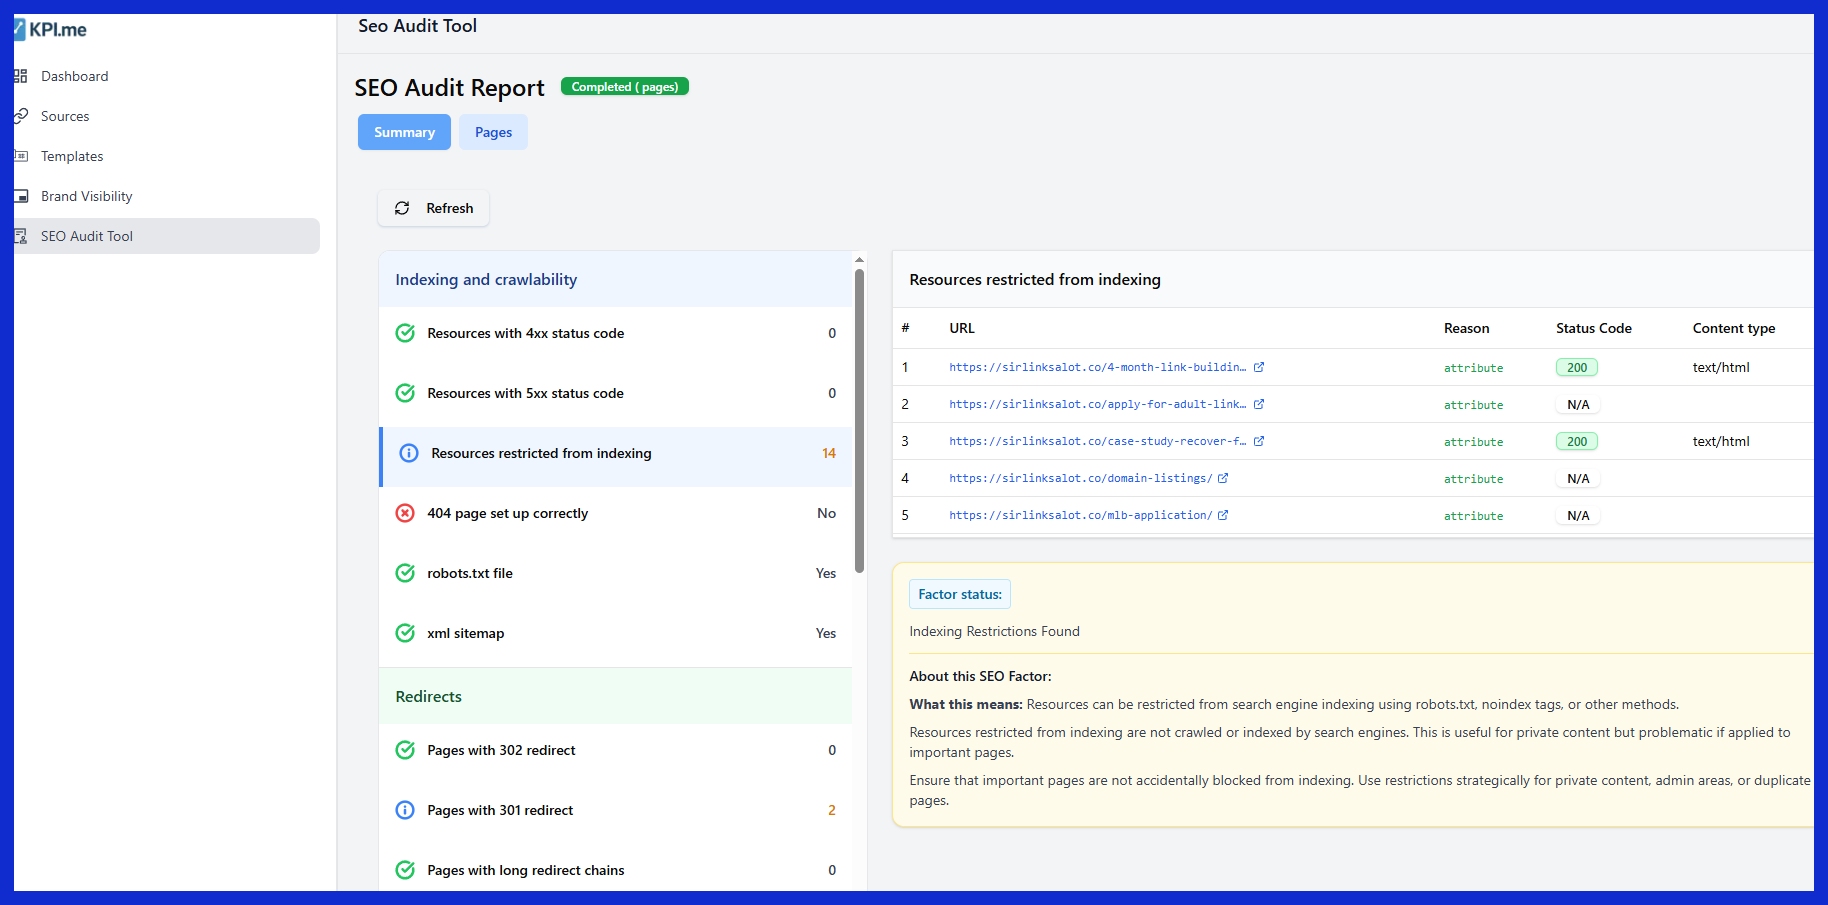Open external link icon for domain-listings URL
Image resolution: width=1828 pixels, height=905 pixels.
click(1223, 478)
